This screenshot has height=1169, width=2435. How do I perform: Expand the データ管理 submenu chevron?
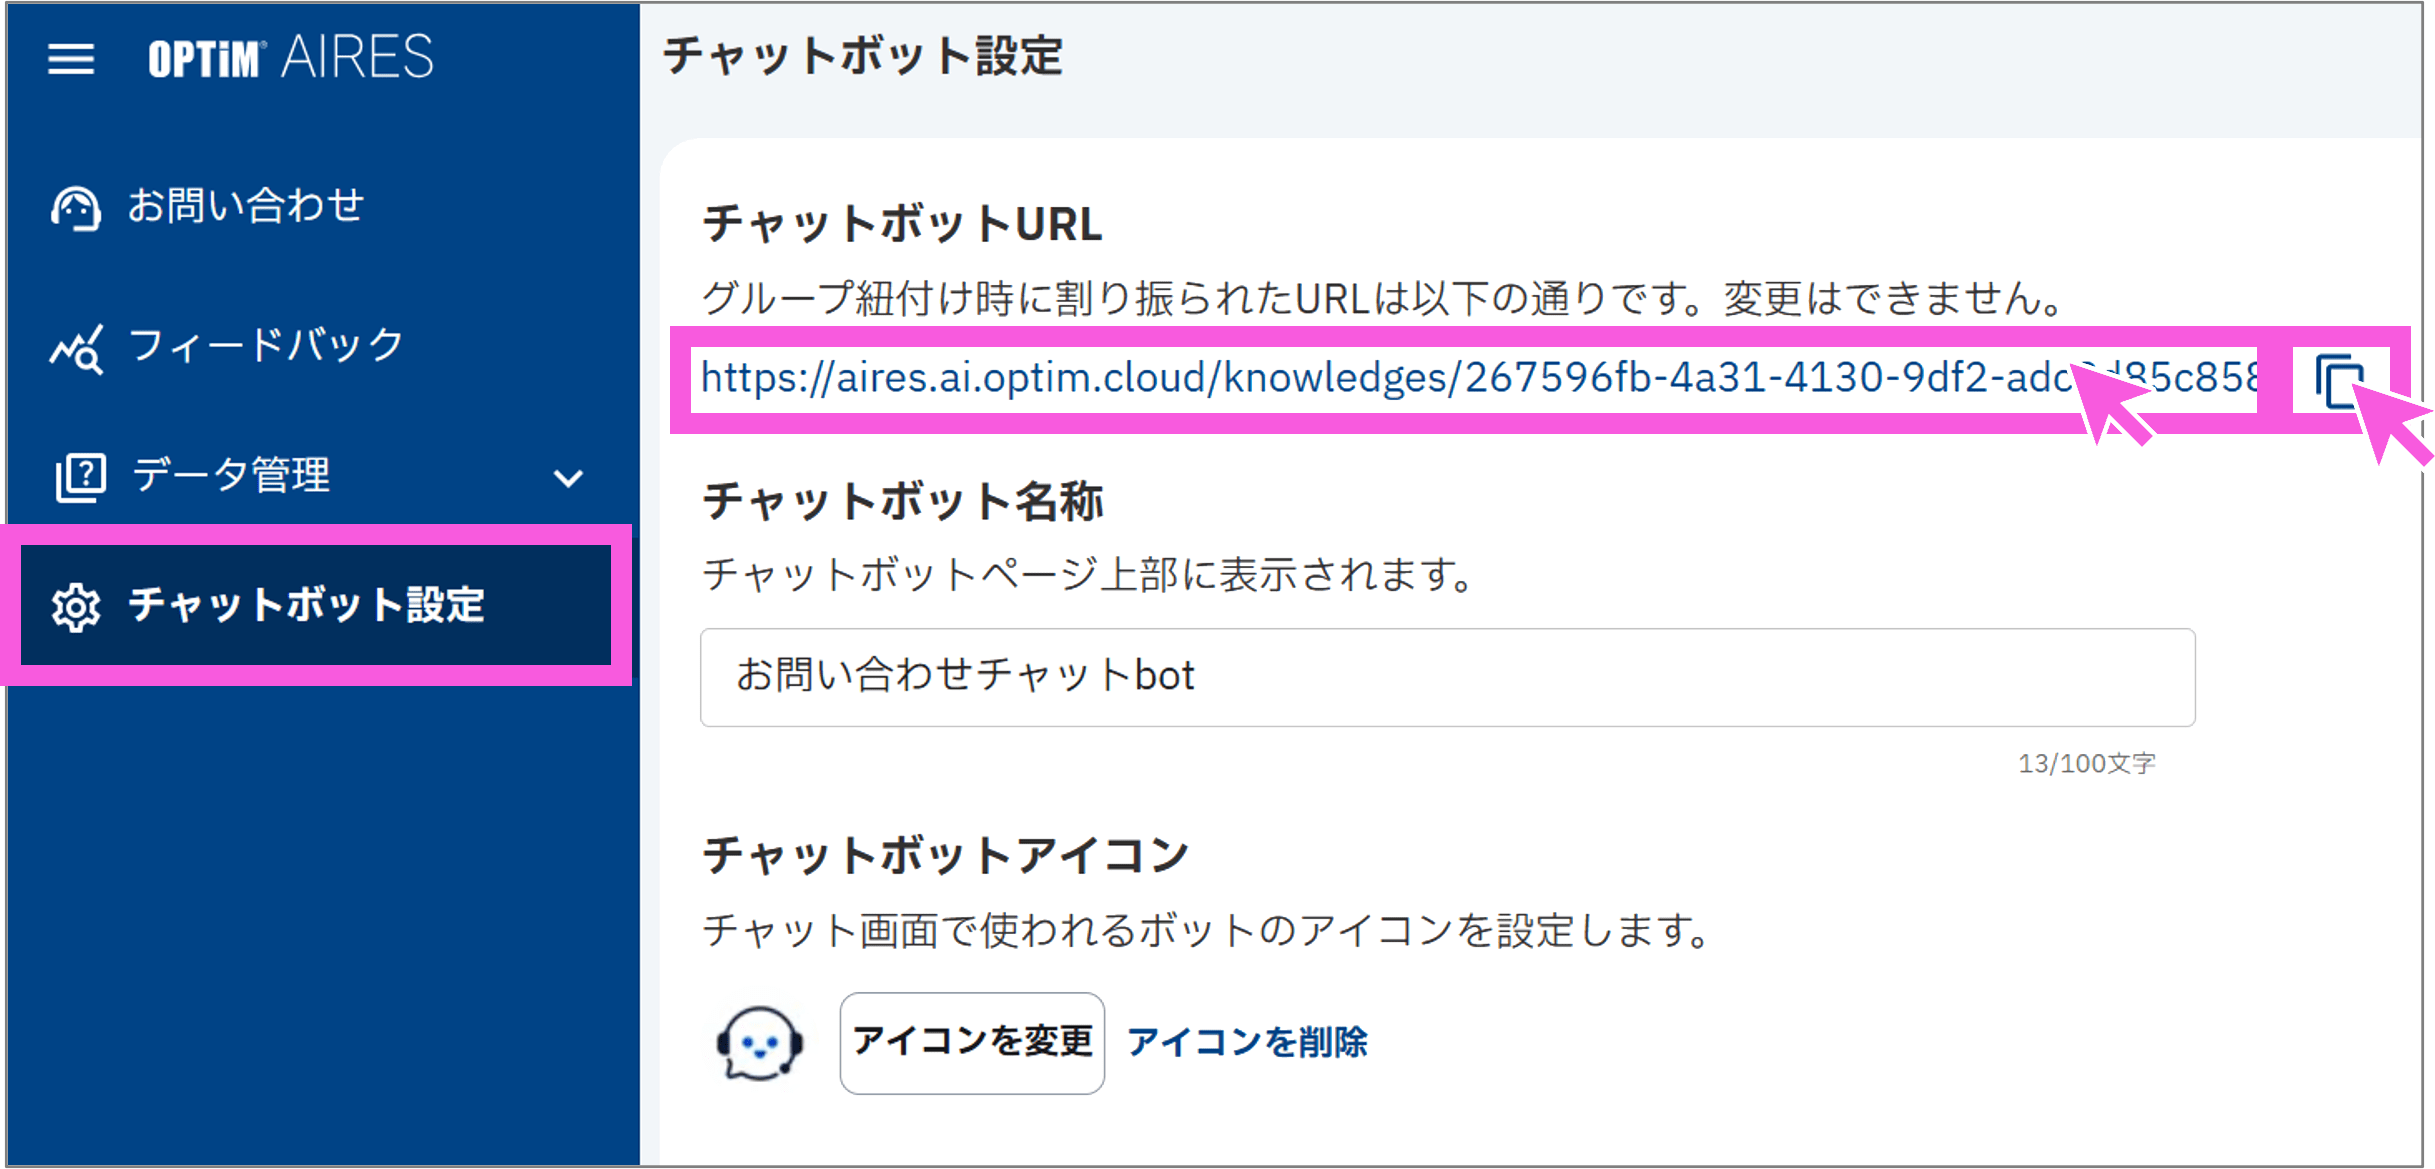(x=568, y=478)
